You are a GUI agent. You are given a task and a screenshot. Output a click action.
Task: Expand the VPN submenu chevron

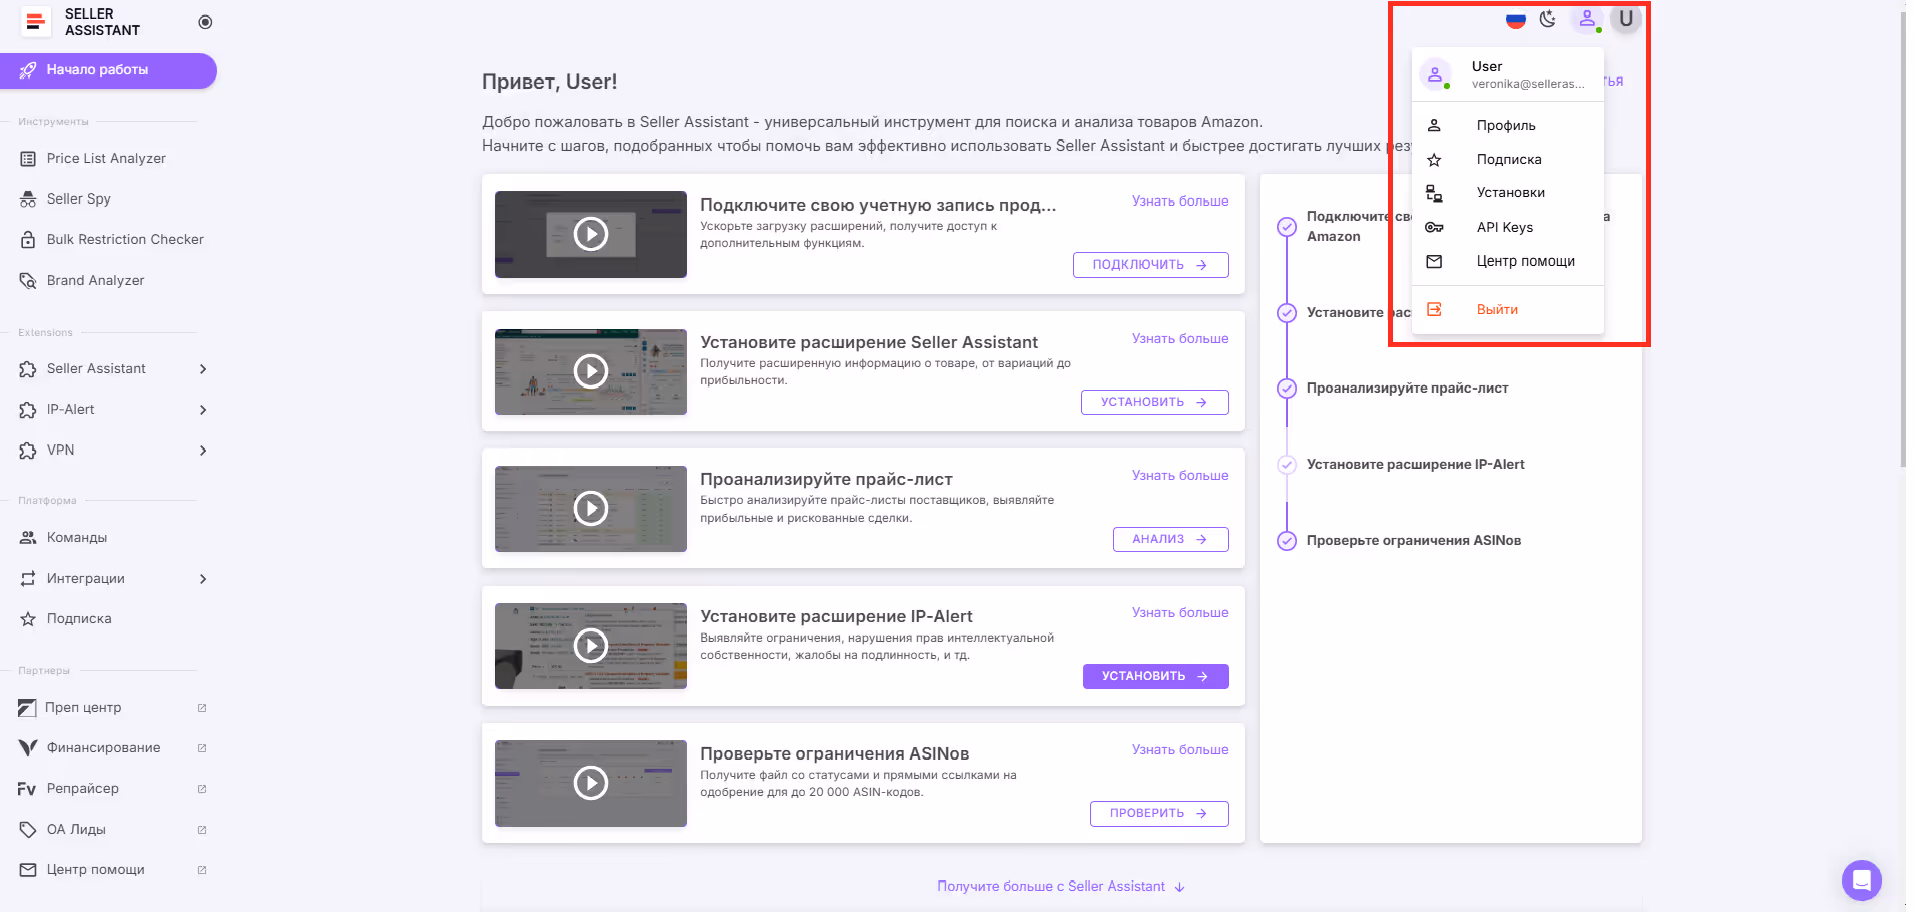203,451
